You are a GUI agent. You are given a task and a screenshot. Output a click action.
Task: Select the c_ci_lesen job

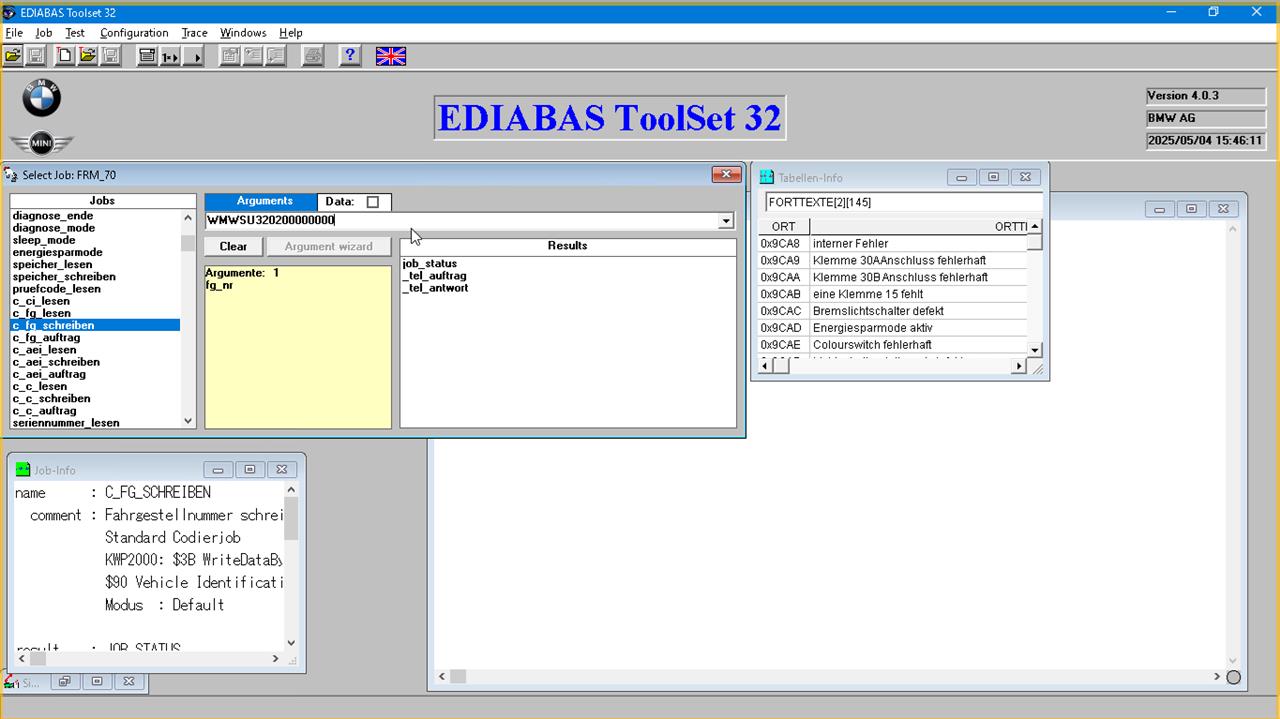[41, 301]
